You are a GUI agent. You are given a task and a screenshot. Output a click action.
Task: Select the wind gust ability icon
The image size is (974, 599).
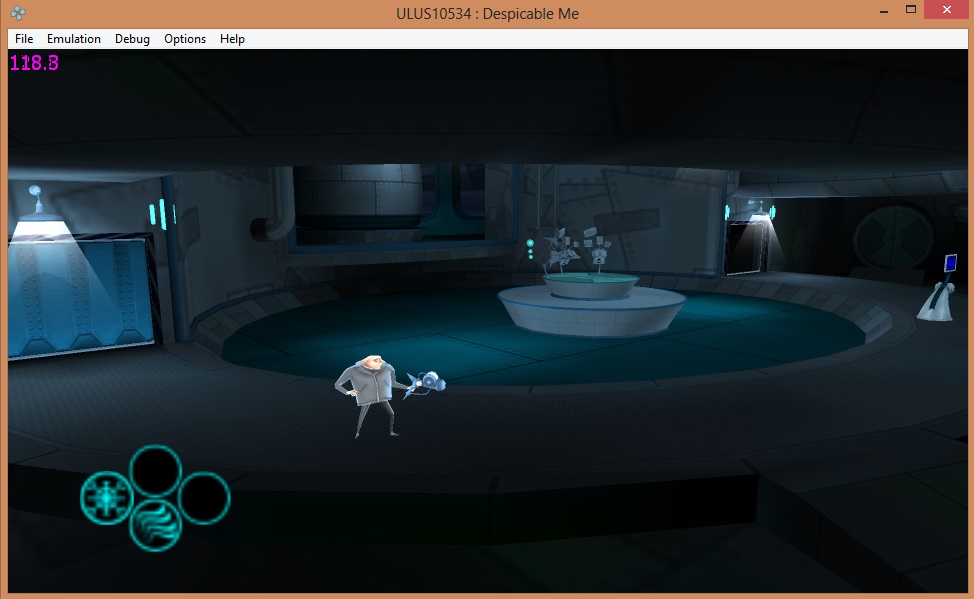click(155, 524)
